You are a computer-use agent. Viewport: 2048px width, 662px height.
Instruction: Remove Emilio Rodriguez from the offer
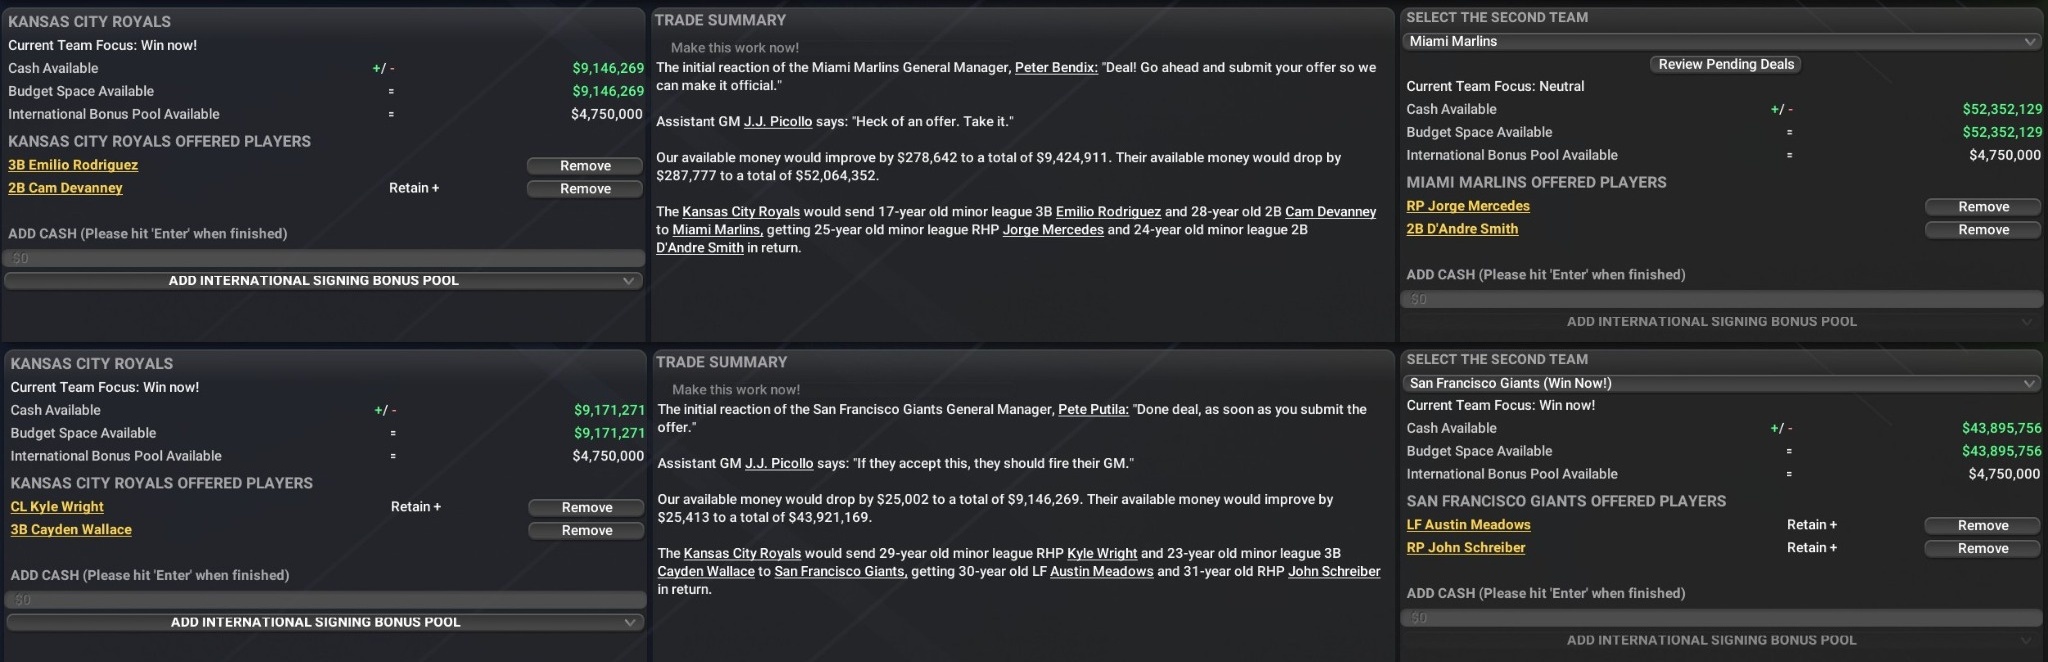click(x=585, y=165)
